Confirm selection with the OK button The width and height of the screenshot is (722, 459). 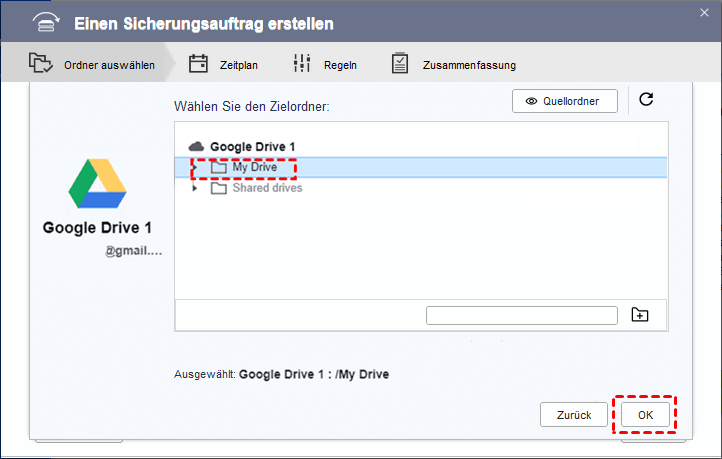[x=645, y=414]
